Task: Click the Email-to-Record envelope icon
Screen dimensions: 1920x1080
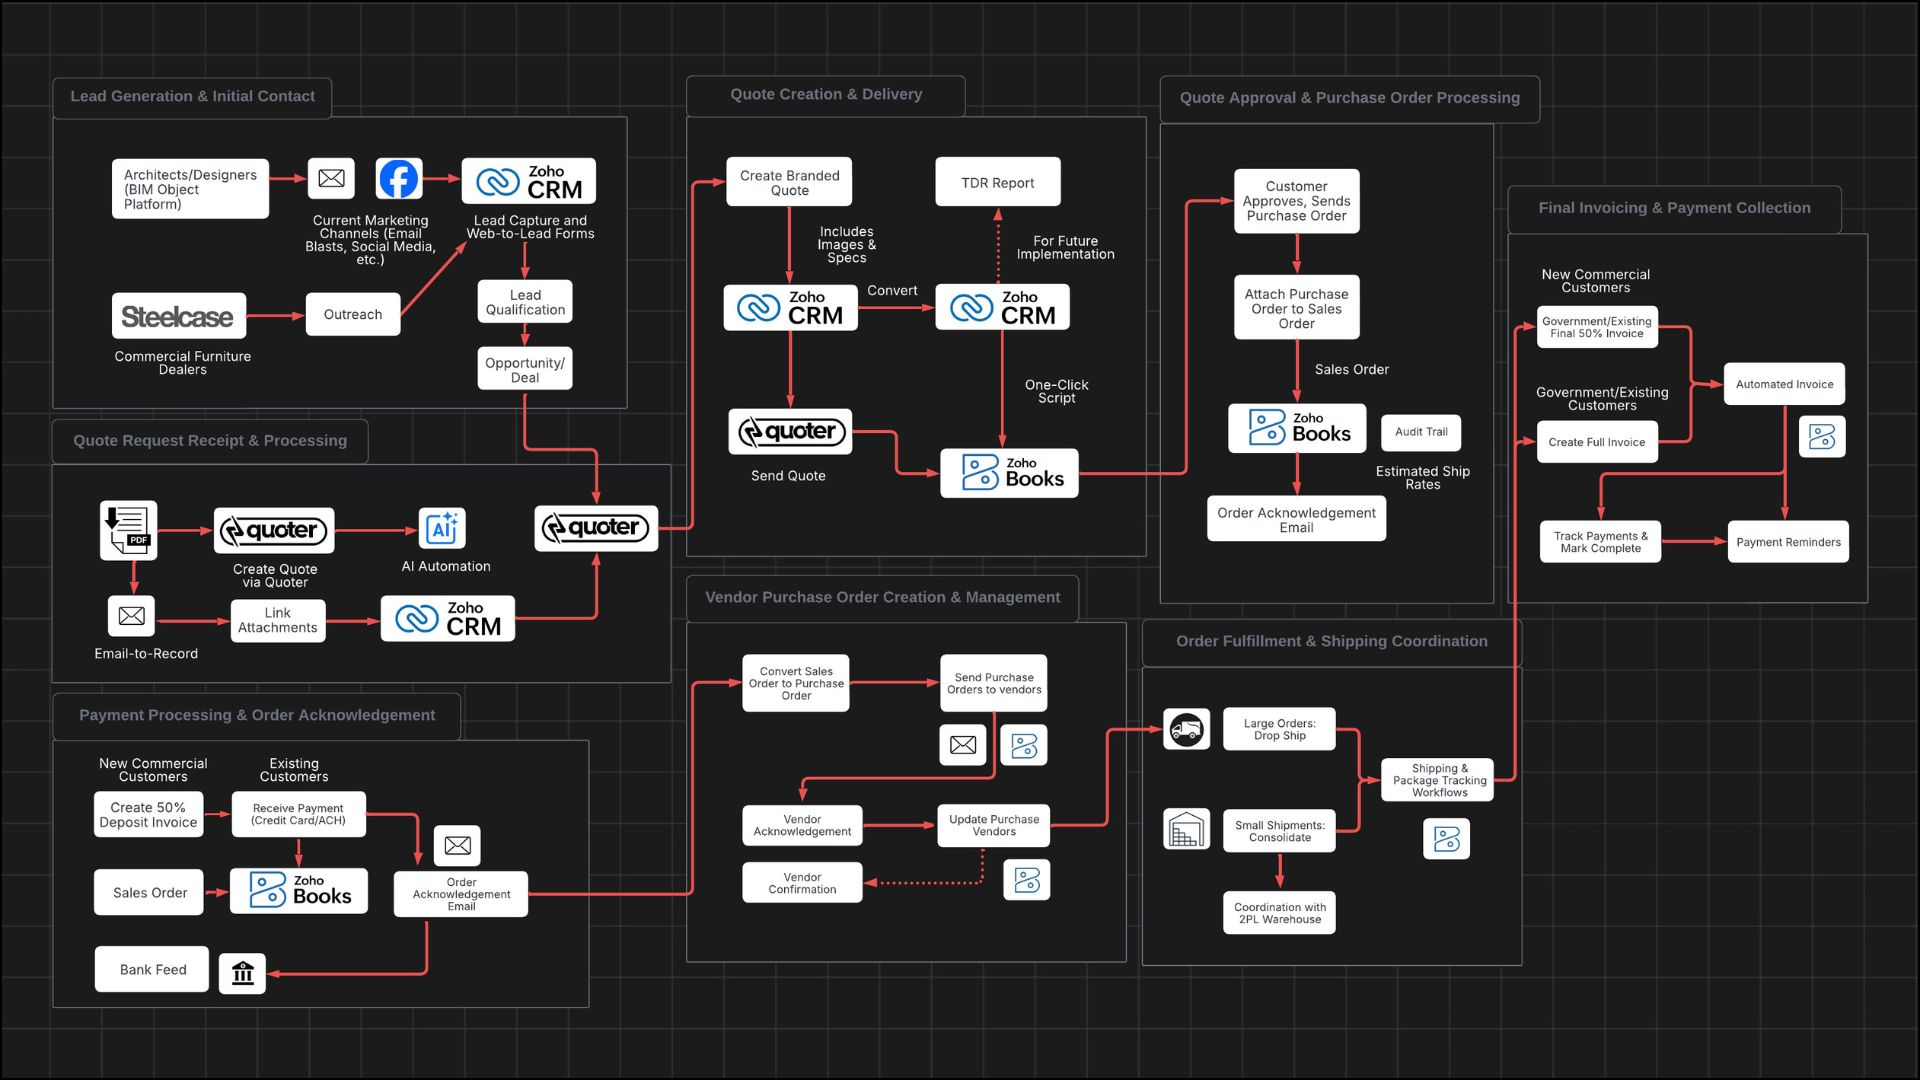Action: 131,616
